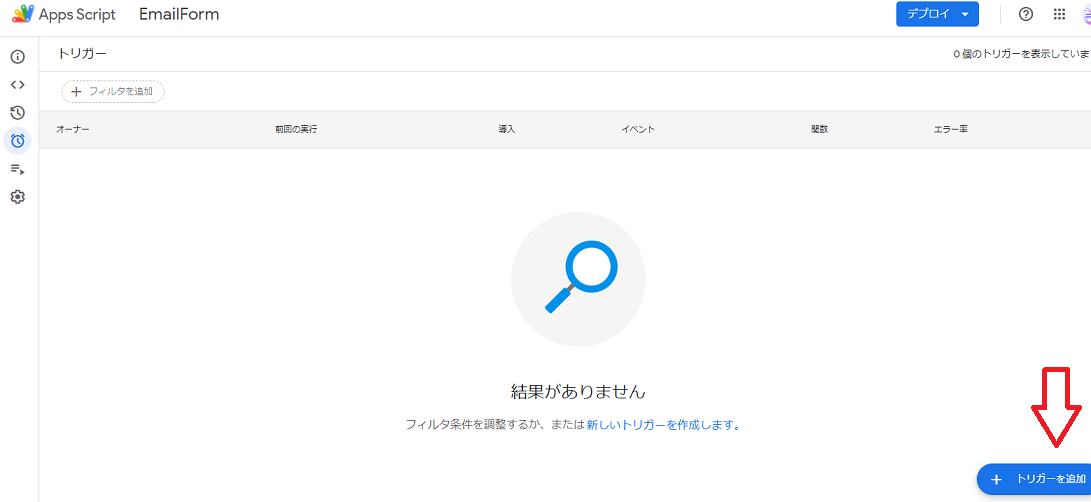Open Project History icon in sidebar
The width and height of the screenshot is (1091, 502).
tap(17, 113)
